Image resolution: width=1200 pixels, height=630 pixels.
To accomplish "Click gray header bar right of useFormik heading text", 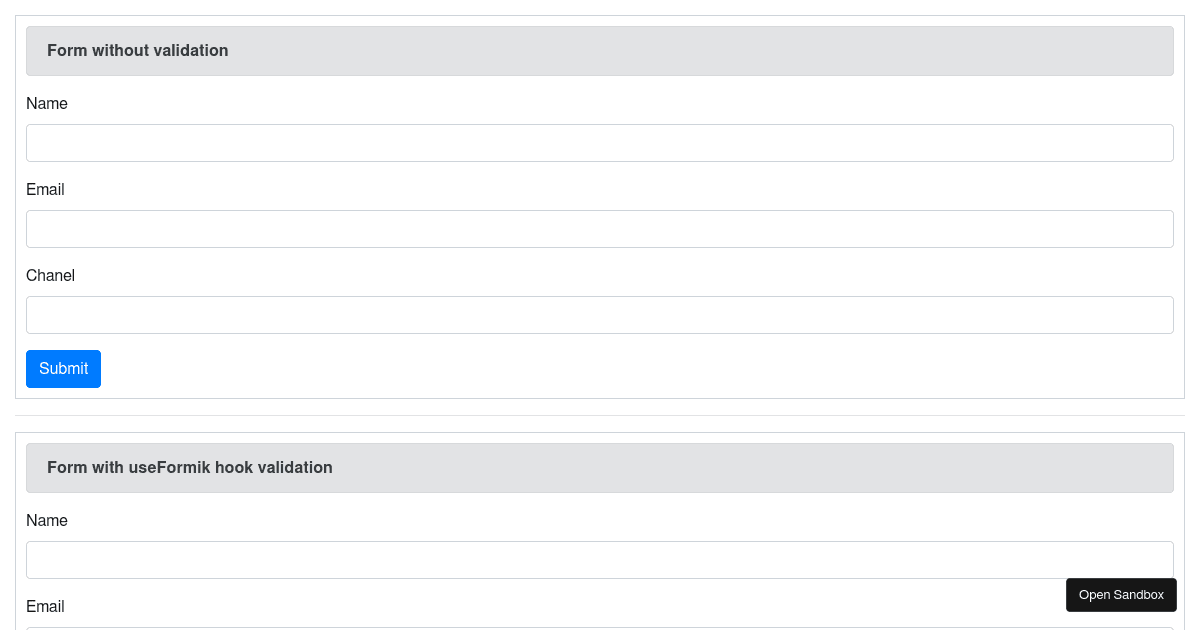I will (x=750, y=468).
